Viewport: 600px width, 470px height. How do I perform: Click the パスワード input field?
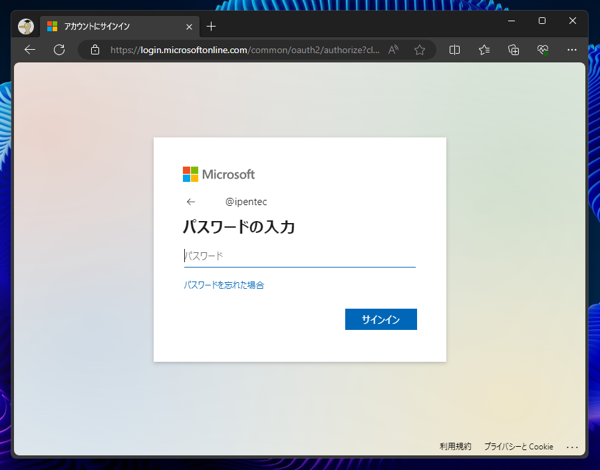pyautogui.click(x=300, y=256)
